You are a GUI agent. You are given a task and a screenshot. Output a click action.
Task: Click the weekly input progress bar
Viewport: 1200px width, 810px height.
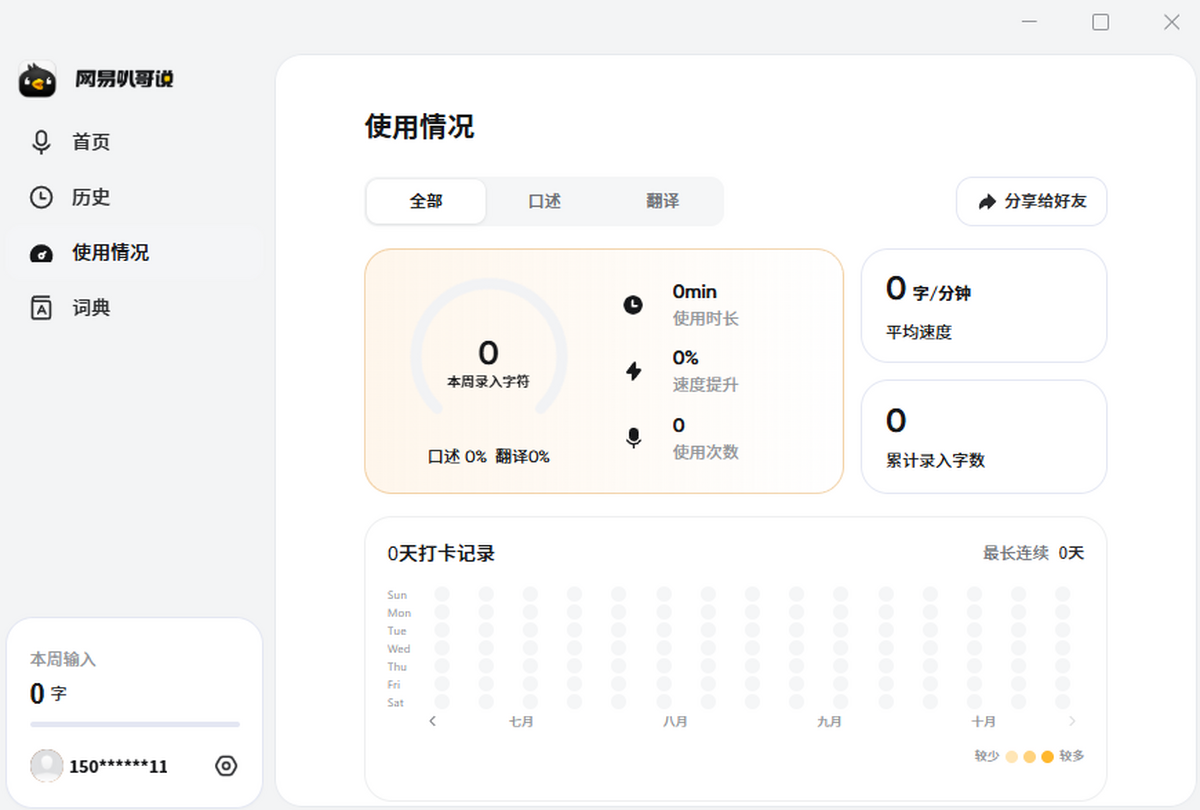[135, 724]
